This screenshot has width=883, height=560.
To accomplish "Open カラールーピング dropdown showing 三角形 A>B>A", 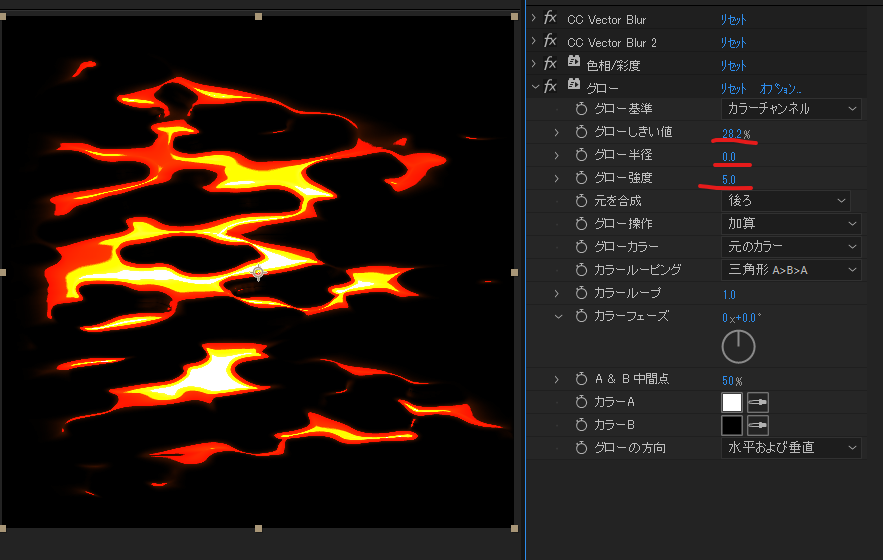I will (791, 270).
